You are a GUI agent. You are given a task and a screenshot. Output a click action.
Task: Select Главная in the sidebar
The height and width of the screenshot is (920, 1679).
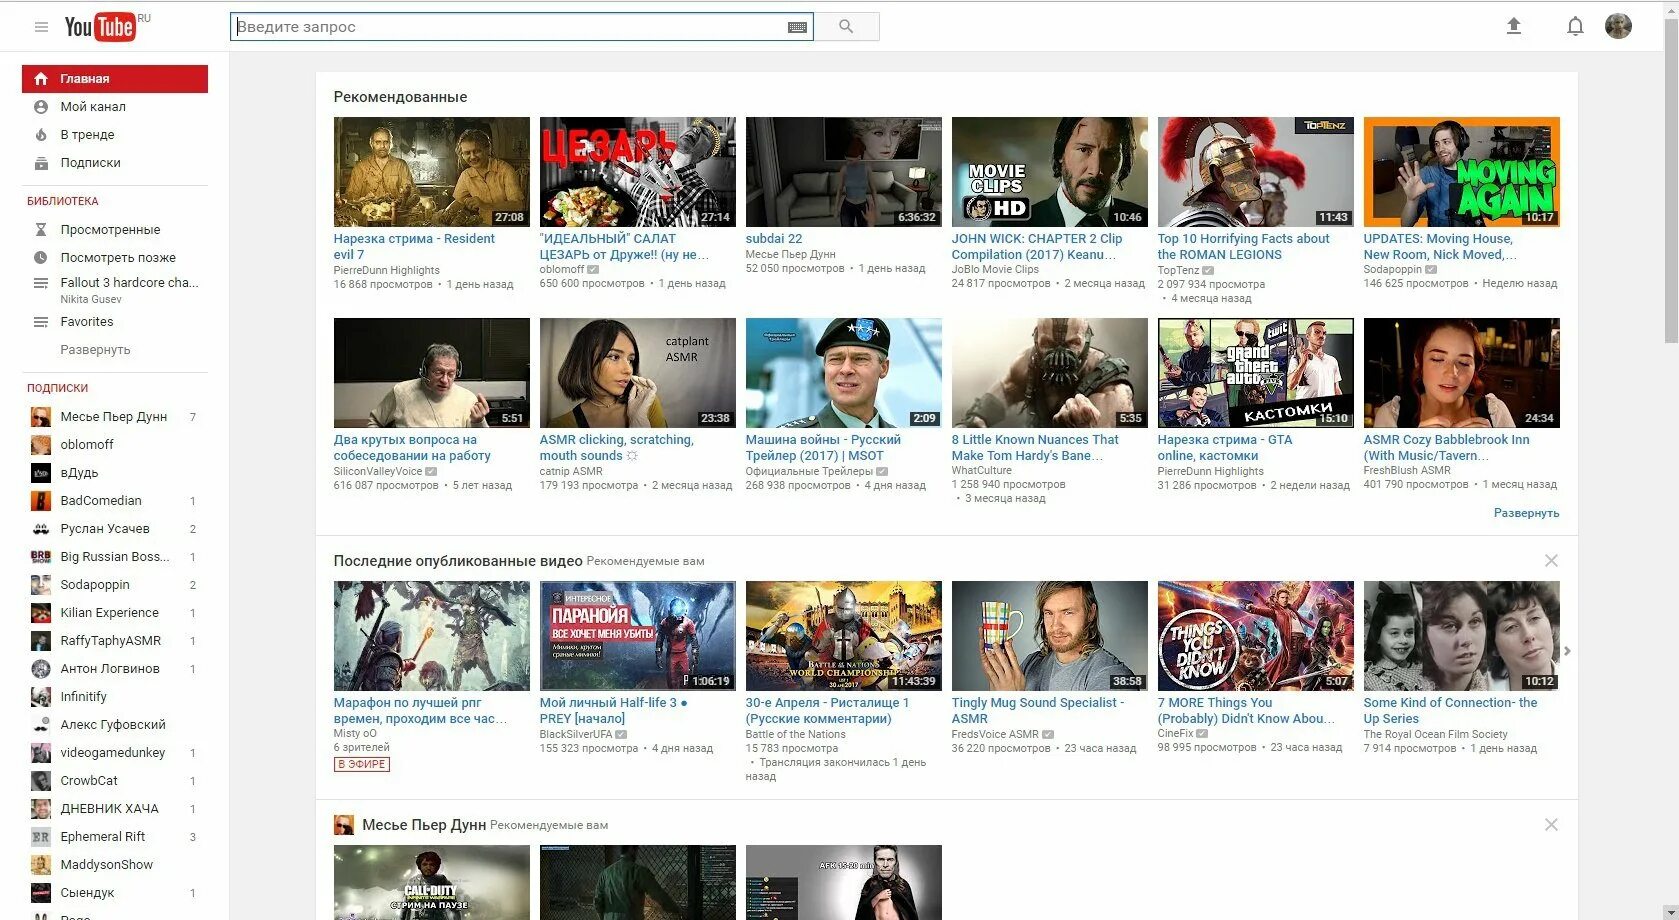click(x=115, y=79)
